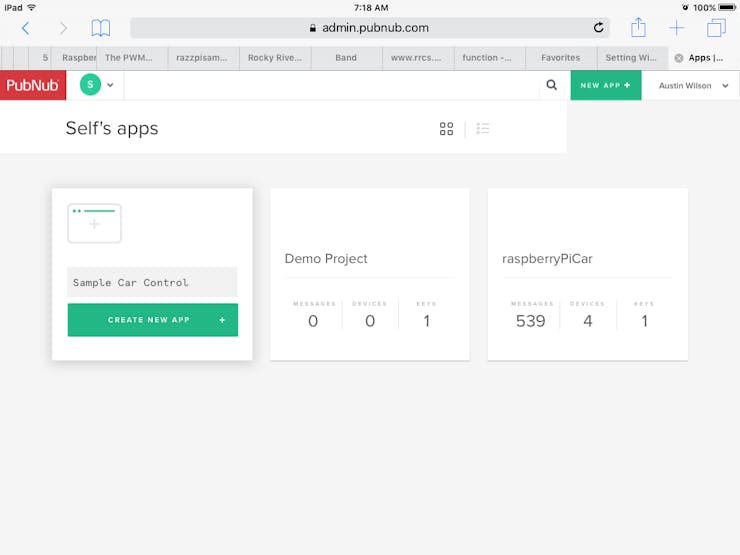
Task: Click the PubNub logo
Action: pos(33,85)
